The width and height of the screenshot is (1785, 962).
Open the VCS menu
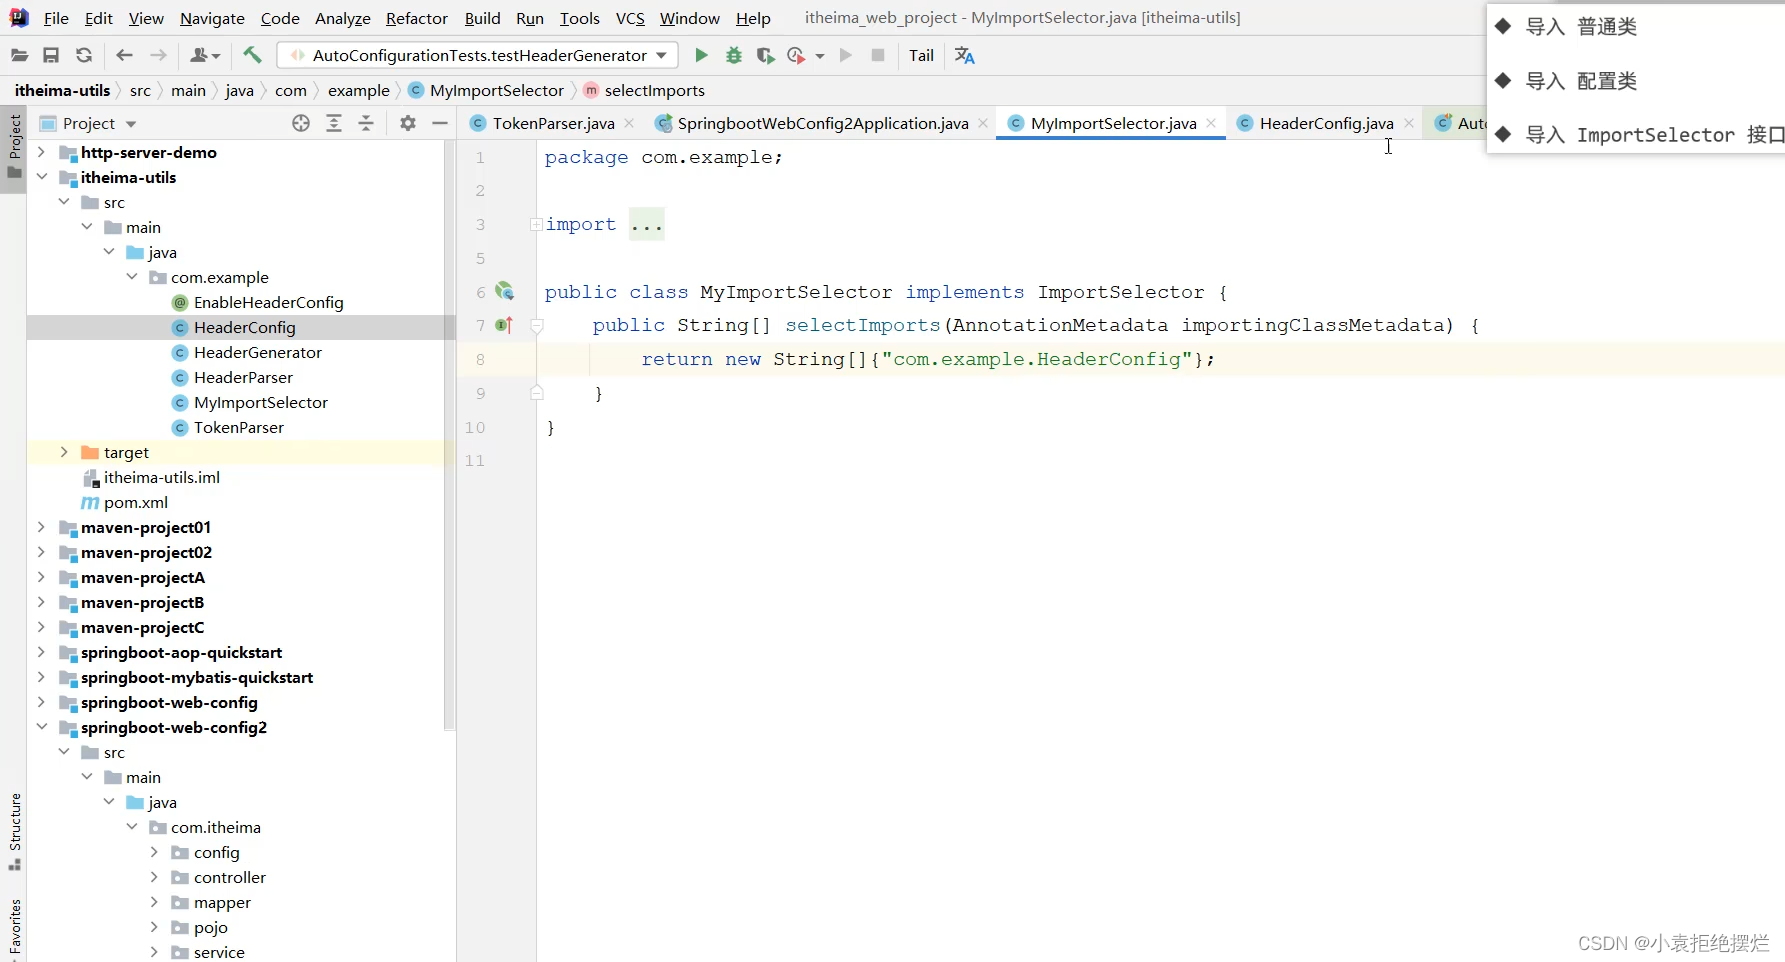(630, 18)
